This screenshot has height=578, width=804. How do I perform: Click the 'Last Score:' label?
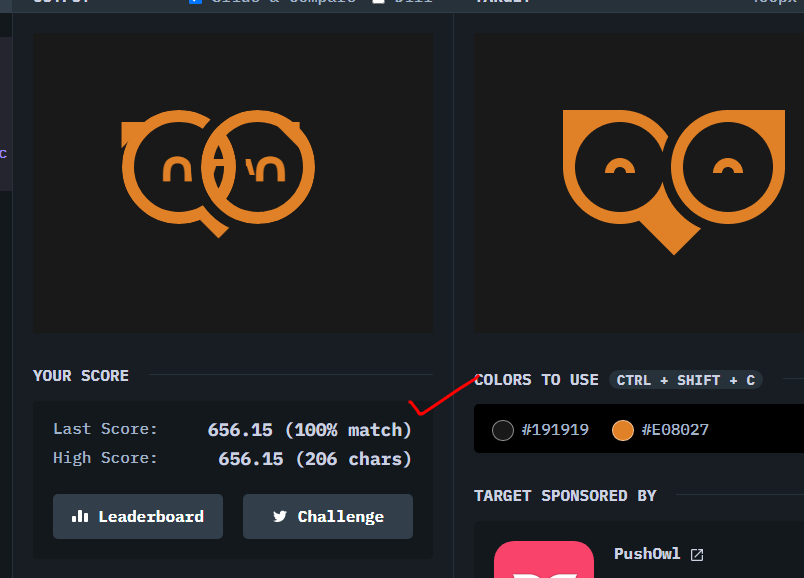coord(105,429)
